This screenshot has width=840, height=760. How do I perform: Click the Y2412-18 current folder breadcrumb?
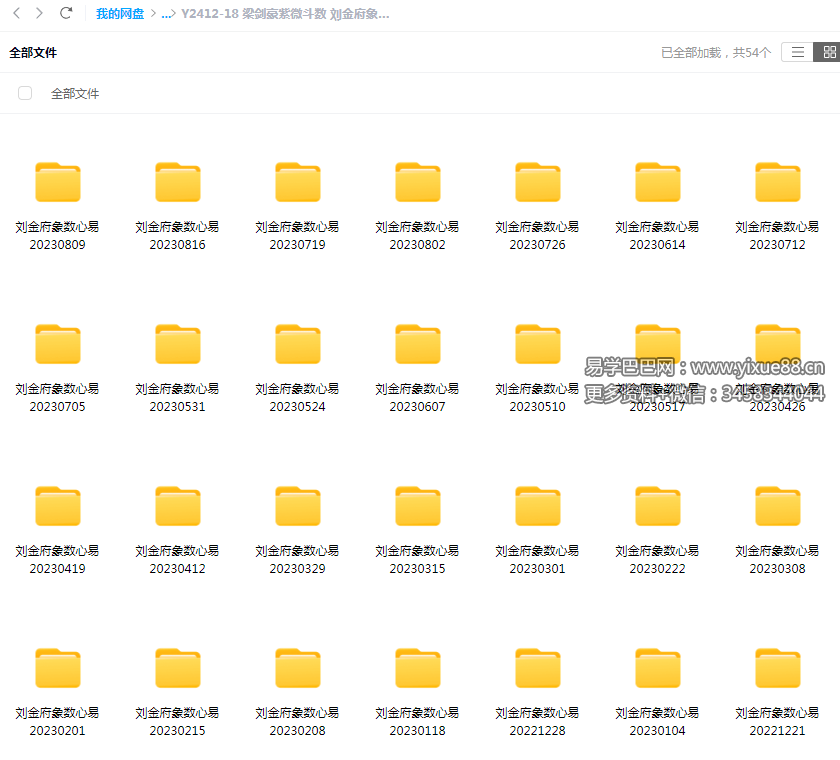[x=285, y=14]
